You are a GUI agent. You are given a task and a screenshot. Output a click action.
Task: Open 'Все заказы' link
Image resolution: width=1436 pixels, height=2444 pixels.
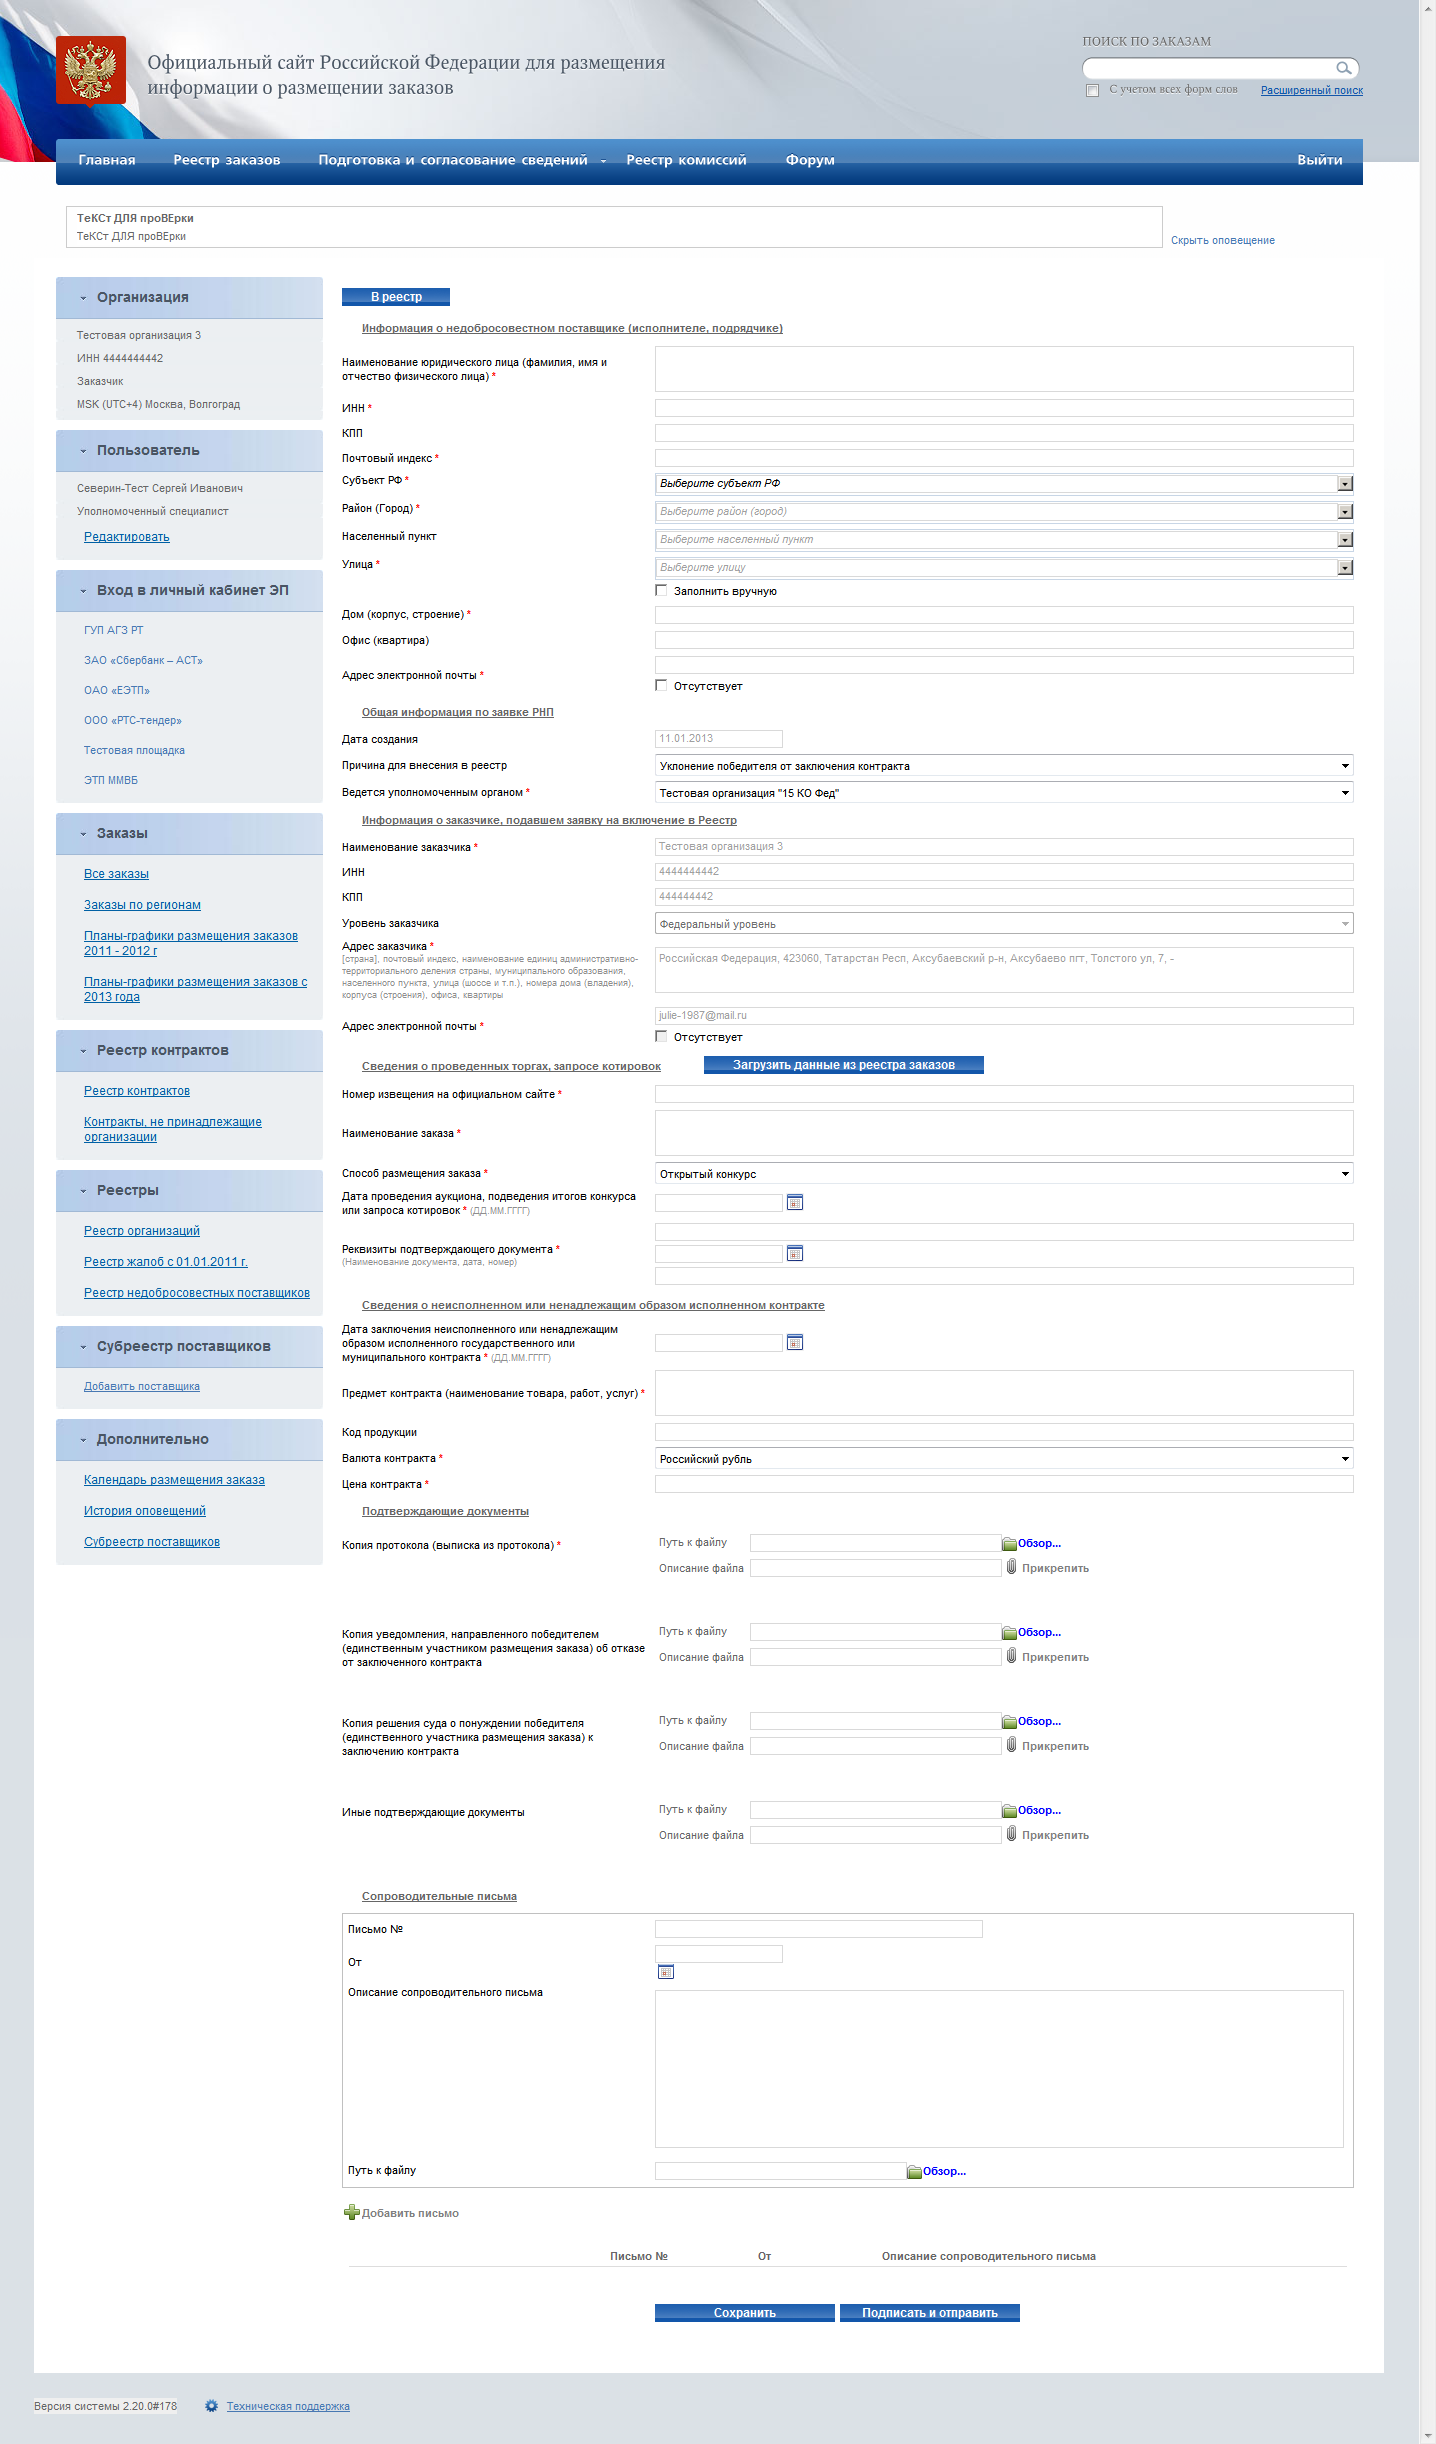coord(116,874)
